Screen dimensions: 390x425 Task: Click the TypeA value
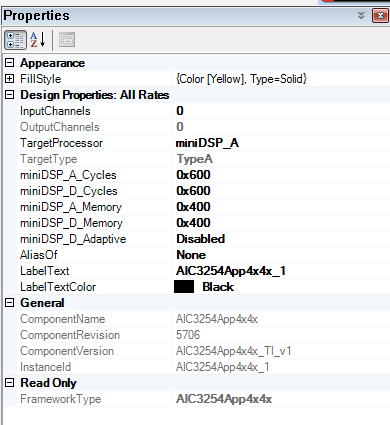click(x=194, y=159)
